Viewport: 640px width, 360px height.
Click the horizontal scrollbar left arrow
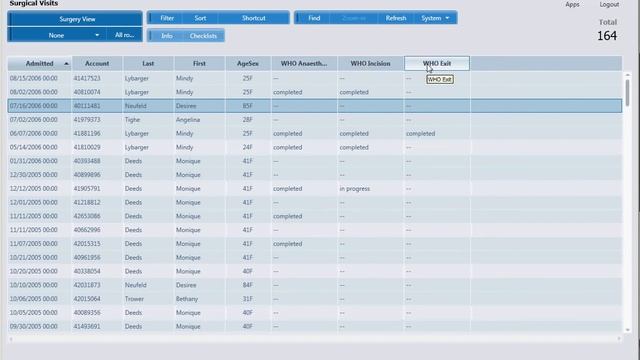coord(11,339)
